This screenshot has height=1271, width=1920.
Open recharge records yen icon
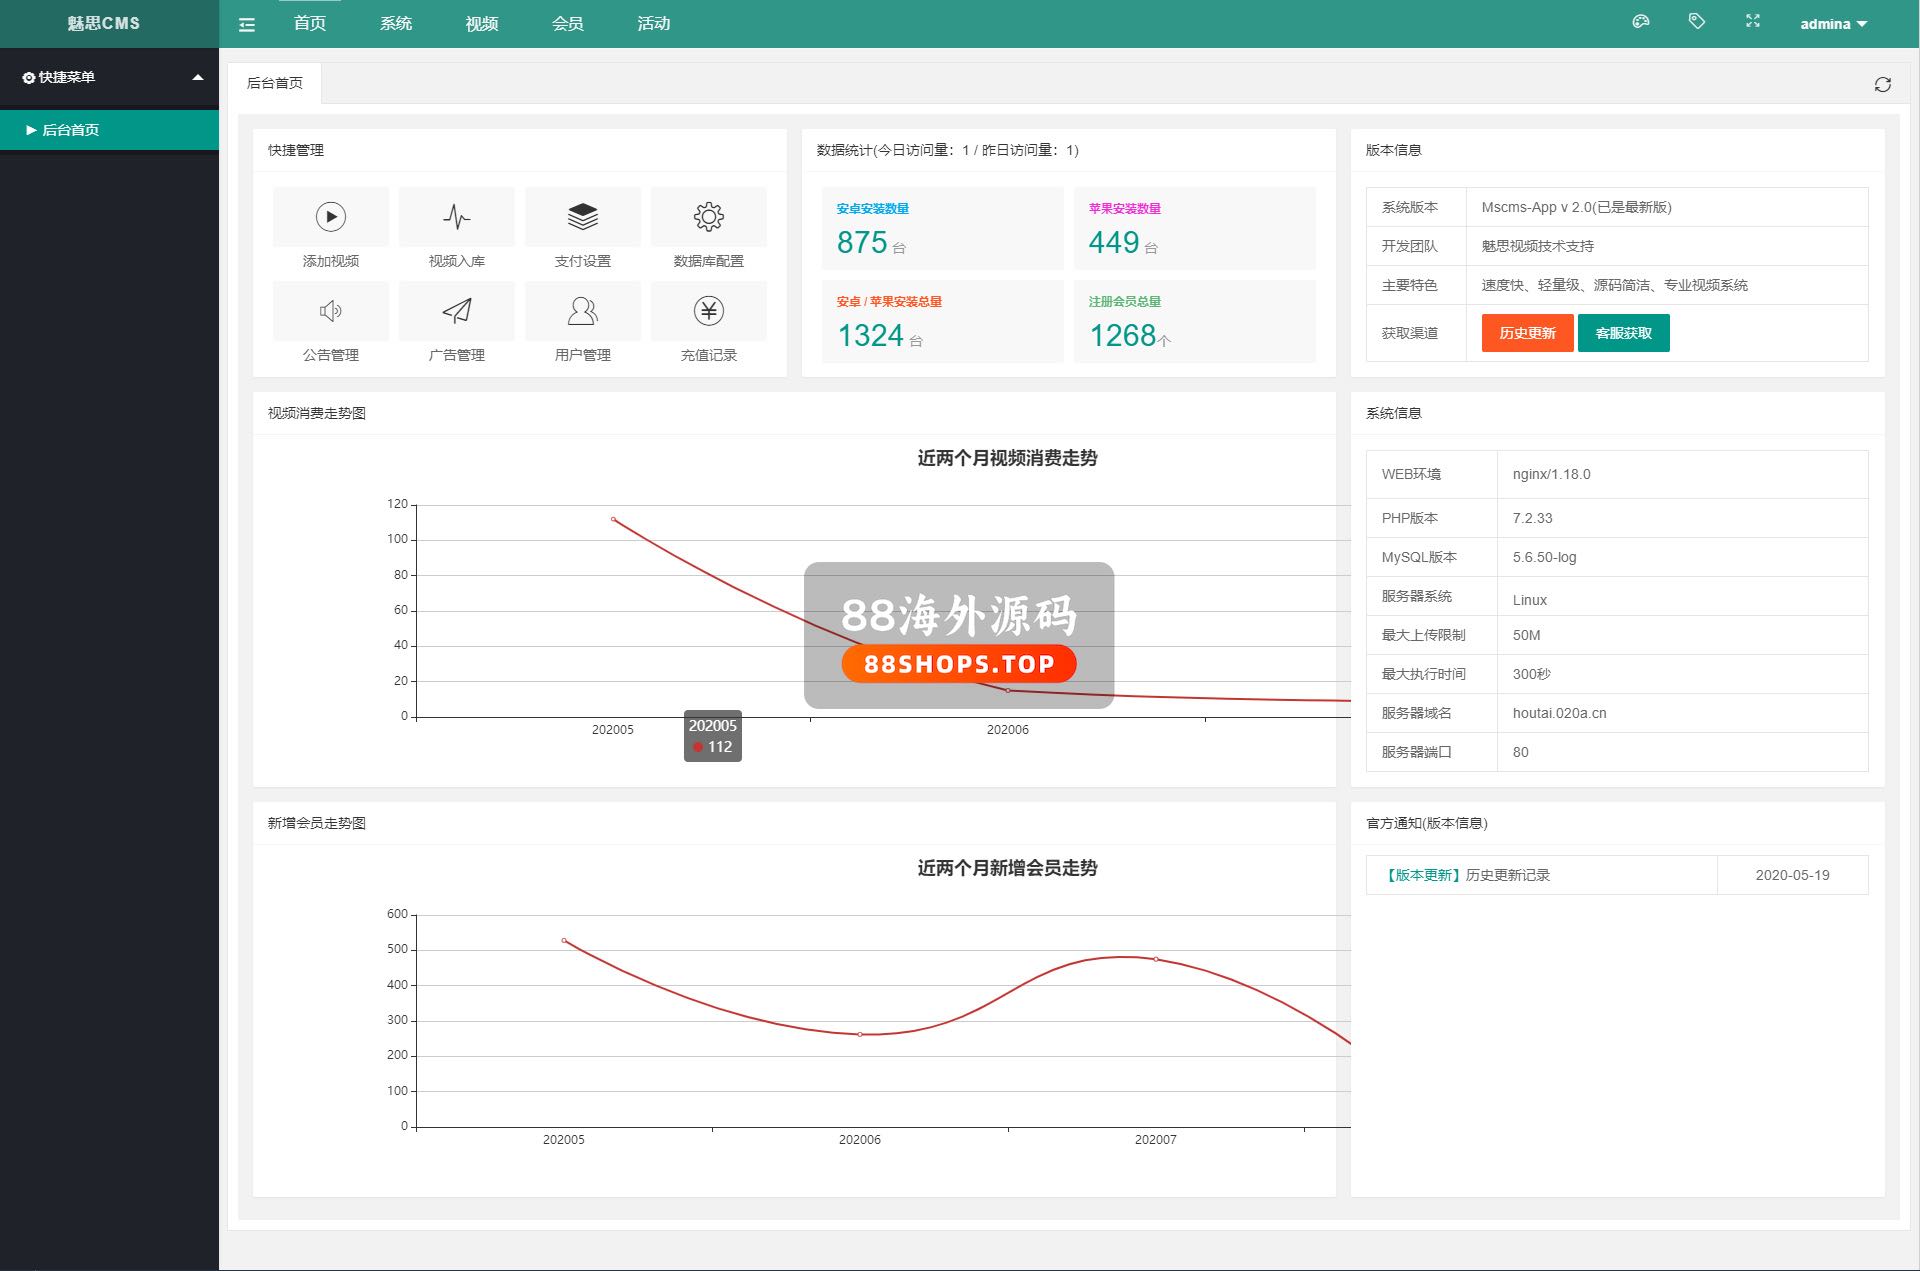click(x=709, y=311)
